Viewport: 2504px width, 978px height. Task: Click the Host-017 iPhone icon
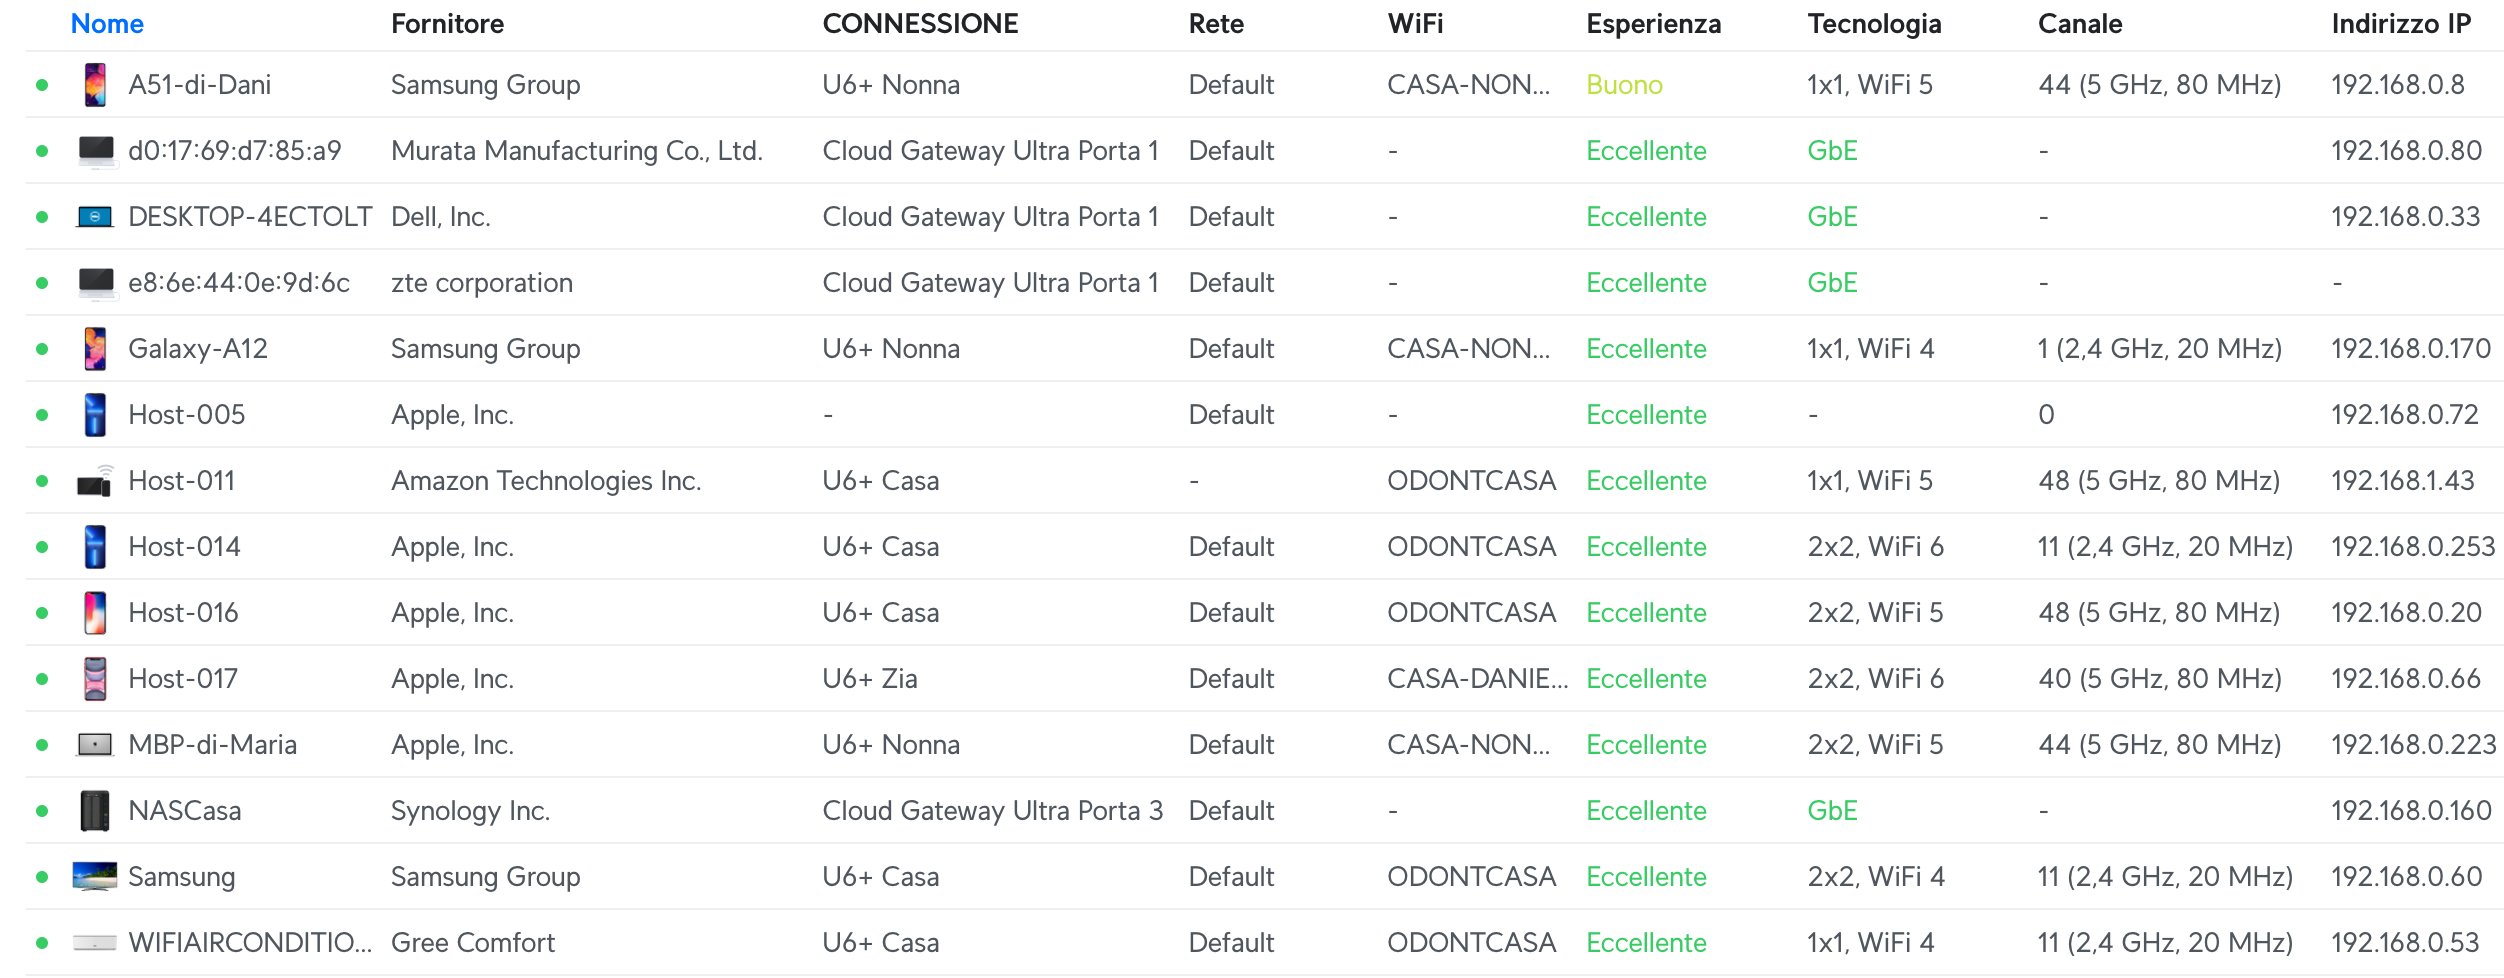pyautogui.click(x=95, y=679)
